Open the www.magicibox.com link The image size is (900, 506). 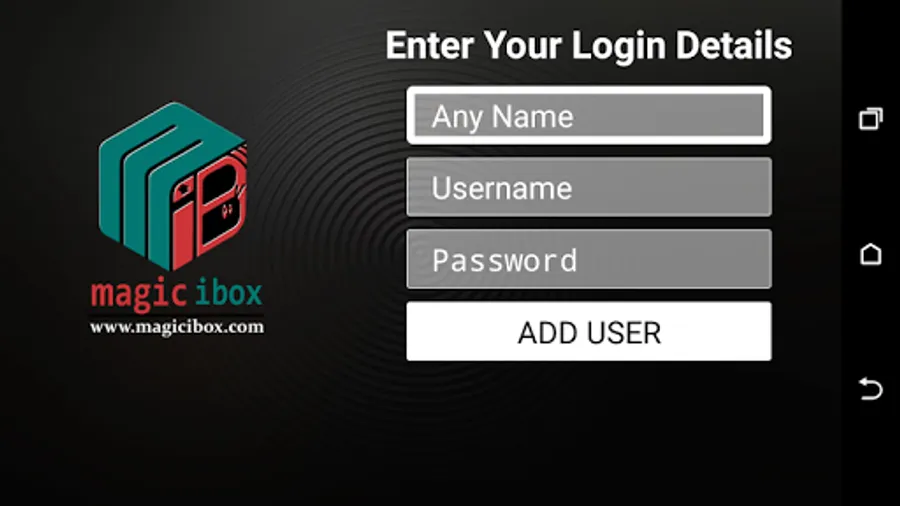click(177, 327)
